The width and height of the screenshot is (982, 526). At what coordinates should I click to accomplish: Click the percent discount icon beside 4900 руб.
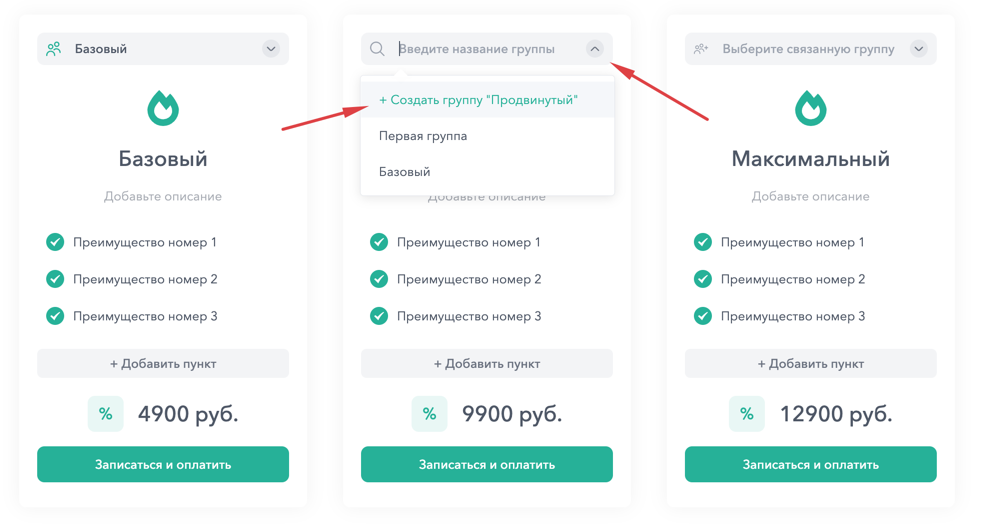pyautogui.click(x=105, y=414)
